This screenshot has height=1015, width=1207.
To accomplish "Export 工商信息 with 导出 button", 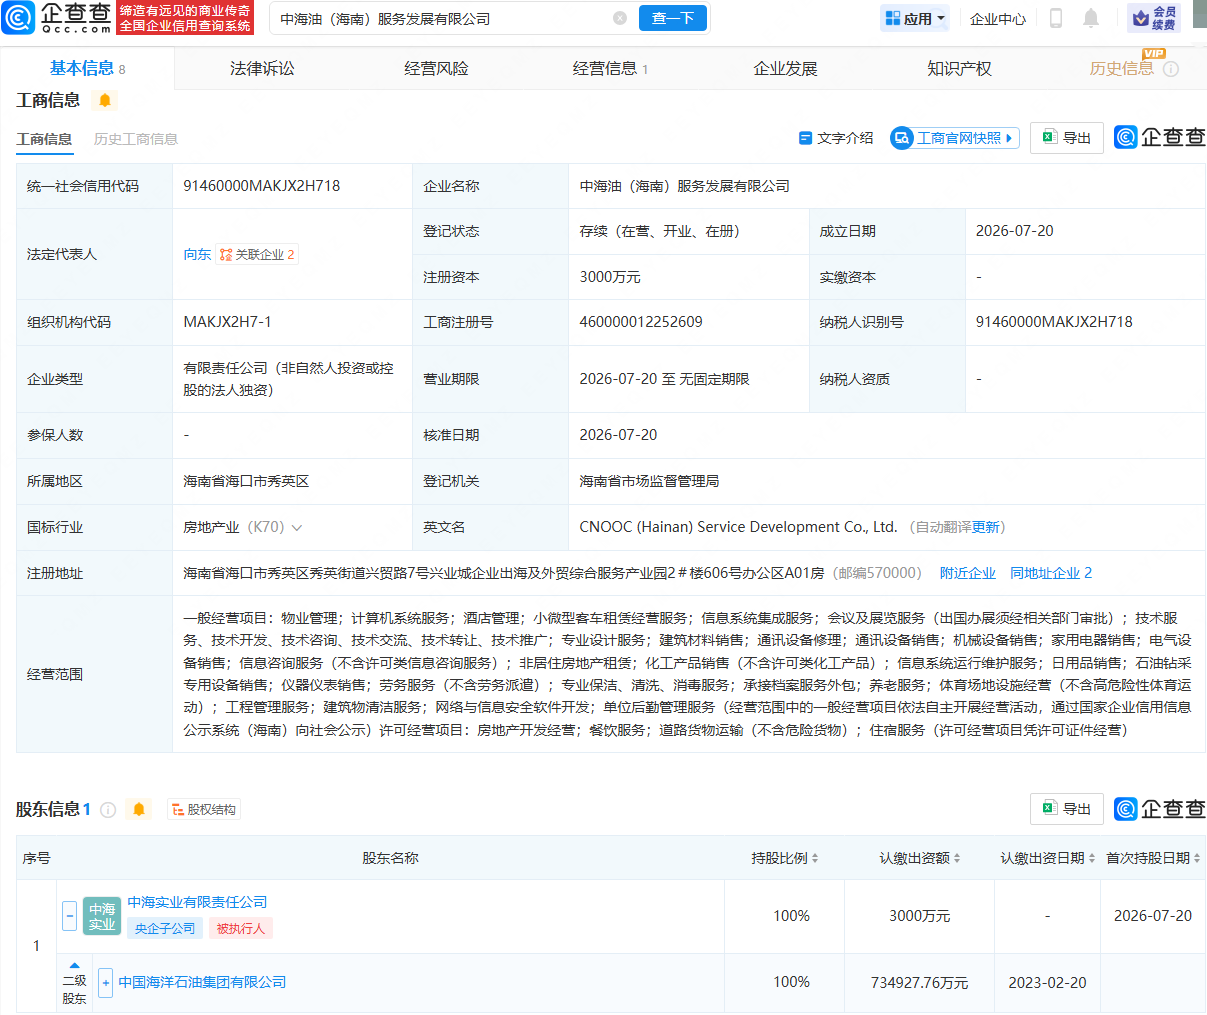I will tap(1067, 138).
